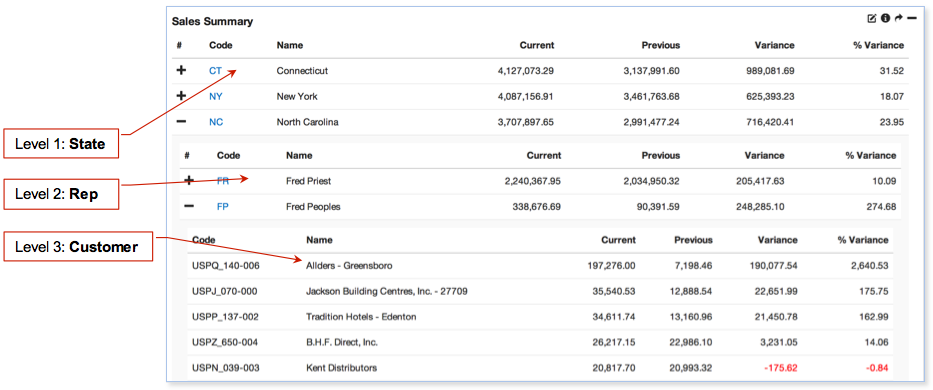The height and width of the screenshot is (390, 933).
Task: Click customer code USPJ_070-000
Action: tap(226, 291)
